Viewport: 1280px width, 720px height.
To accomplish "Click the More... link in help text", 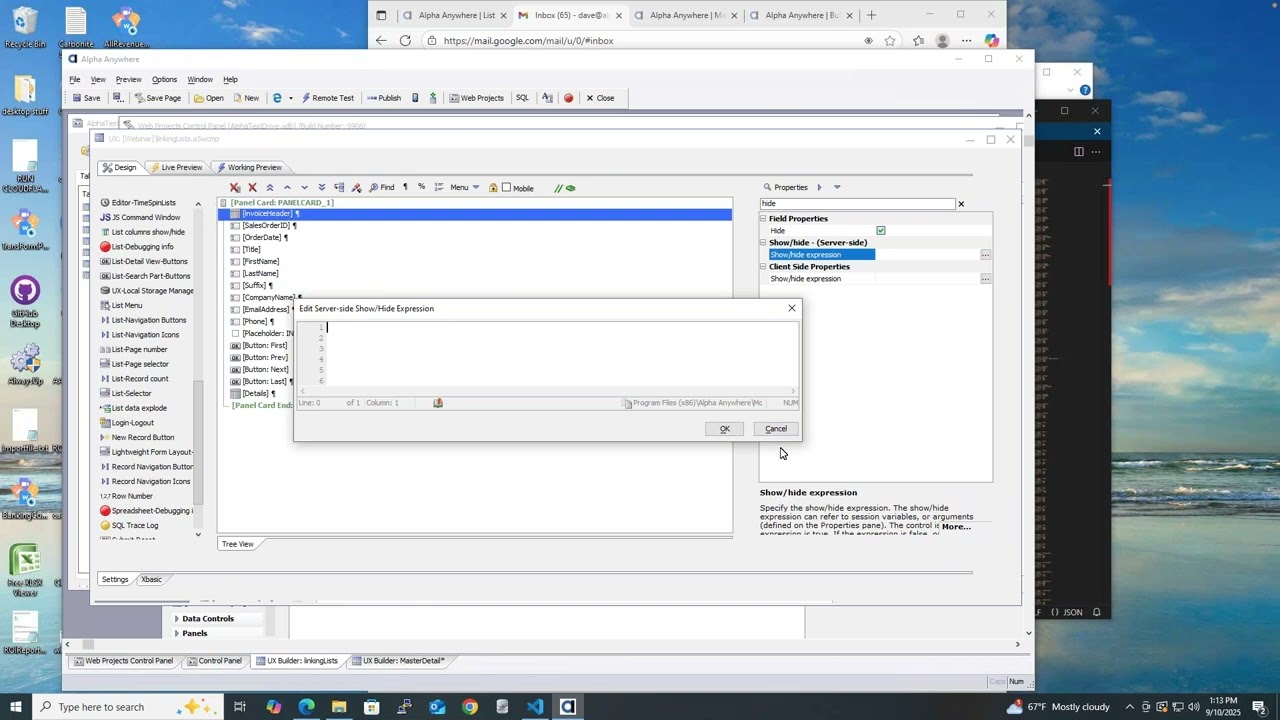I will coord(956,526).
